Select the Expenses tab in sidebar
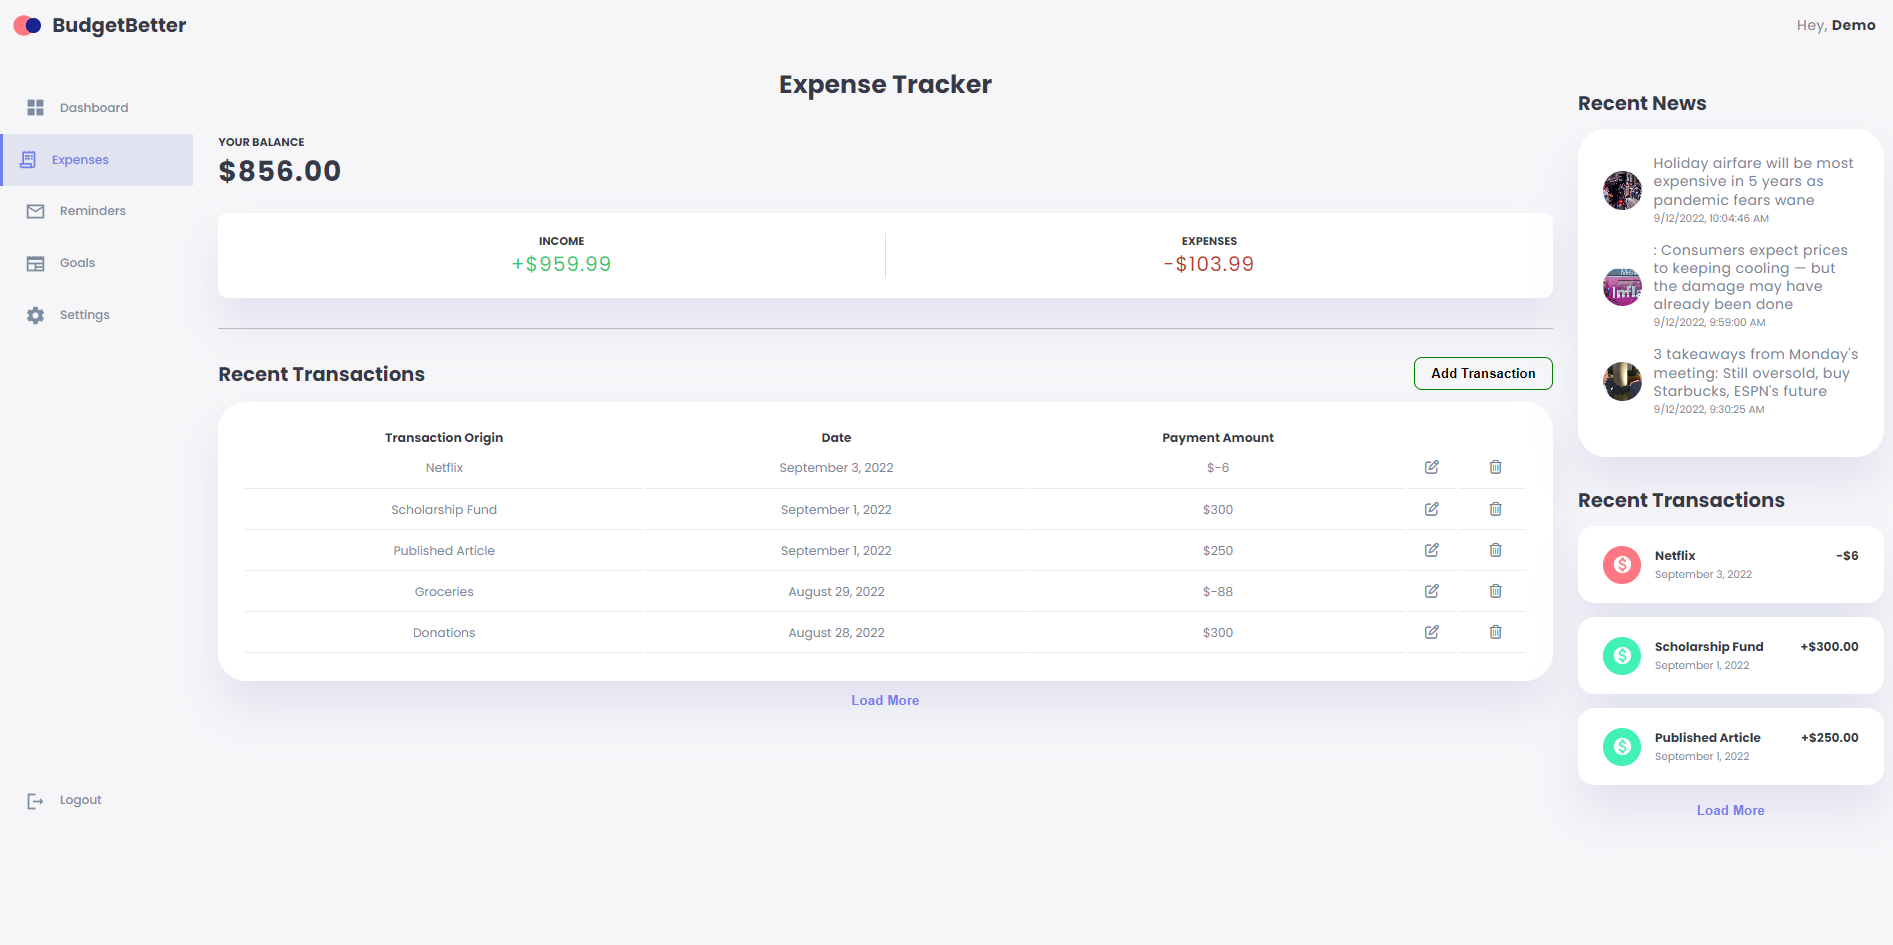 point(81,159)
